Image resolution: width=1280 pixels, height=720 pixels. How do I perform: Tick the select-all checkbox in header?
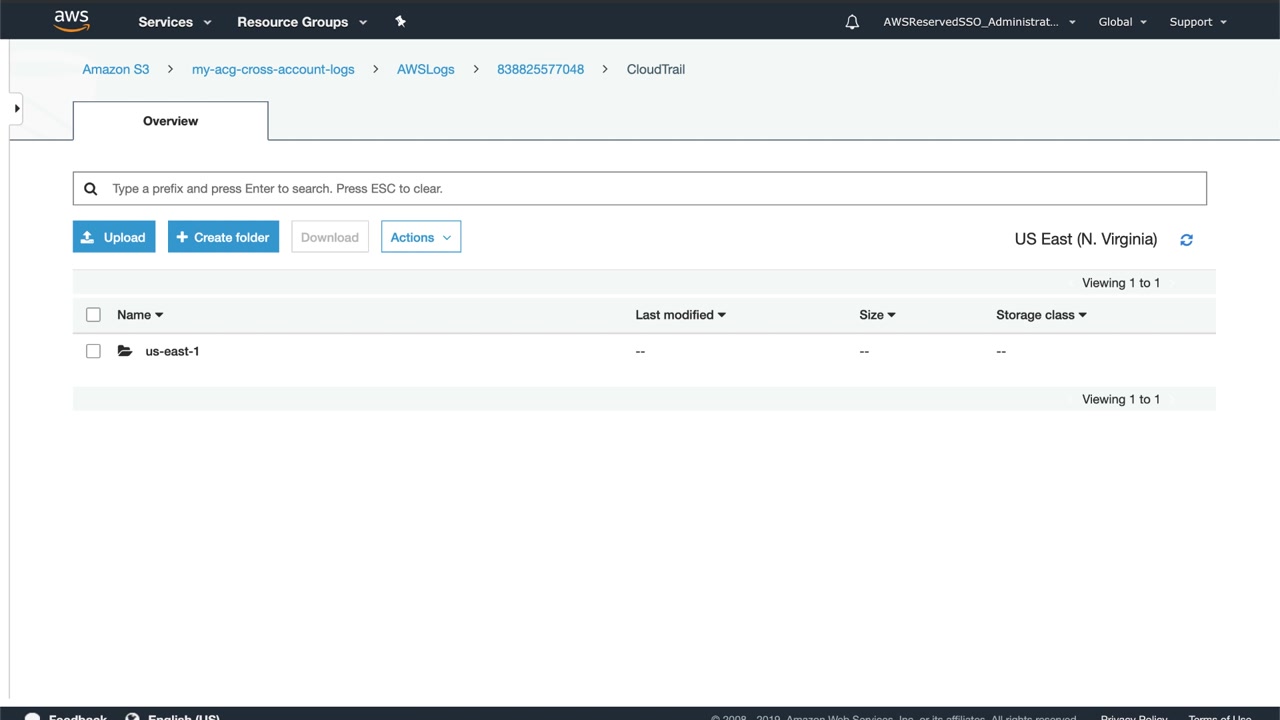click(x=93, y=315)
